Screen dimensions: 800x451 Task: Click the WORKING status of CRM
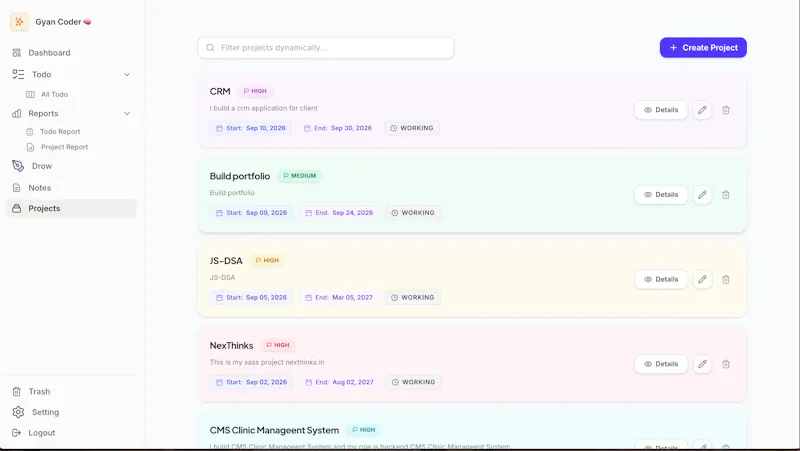(412, 128)
